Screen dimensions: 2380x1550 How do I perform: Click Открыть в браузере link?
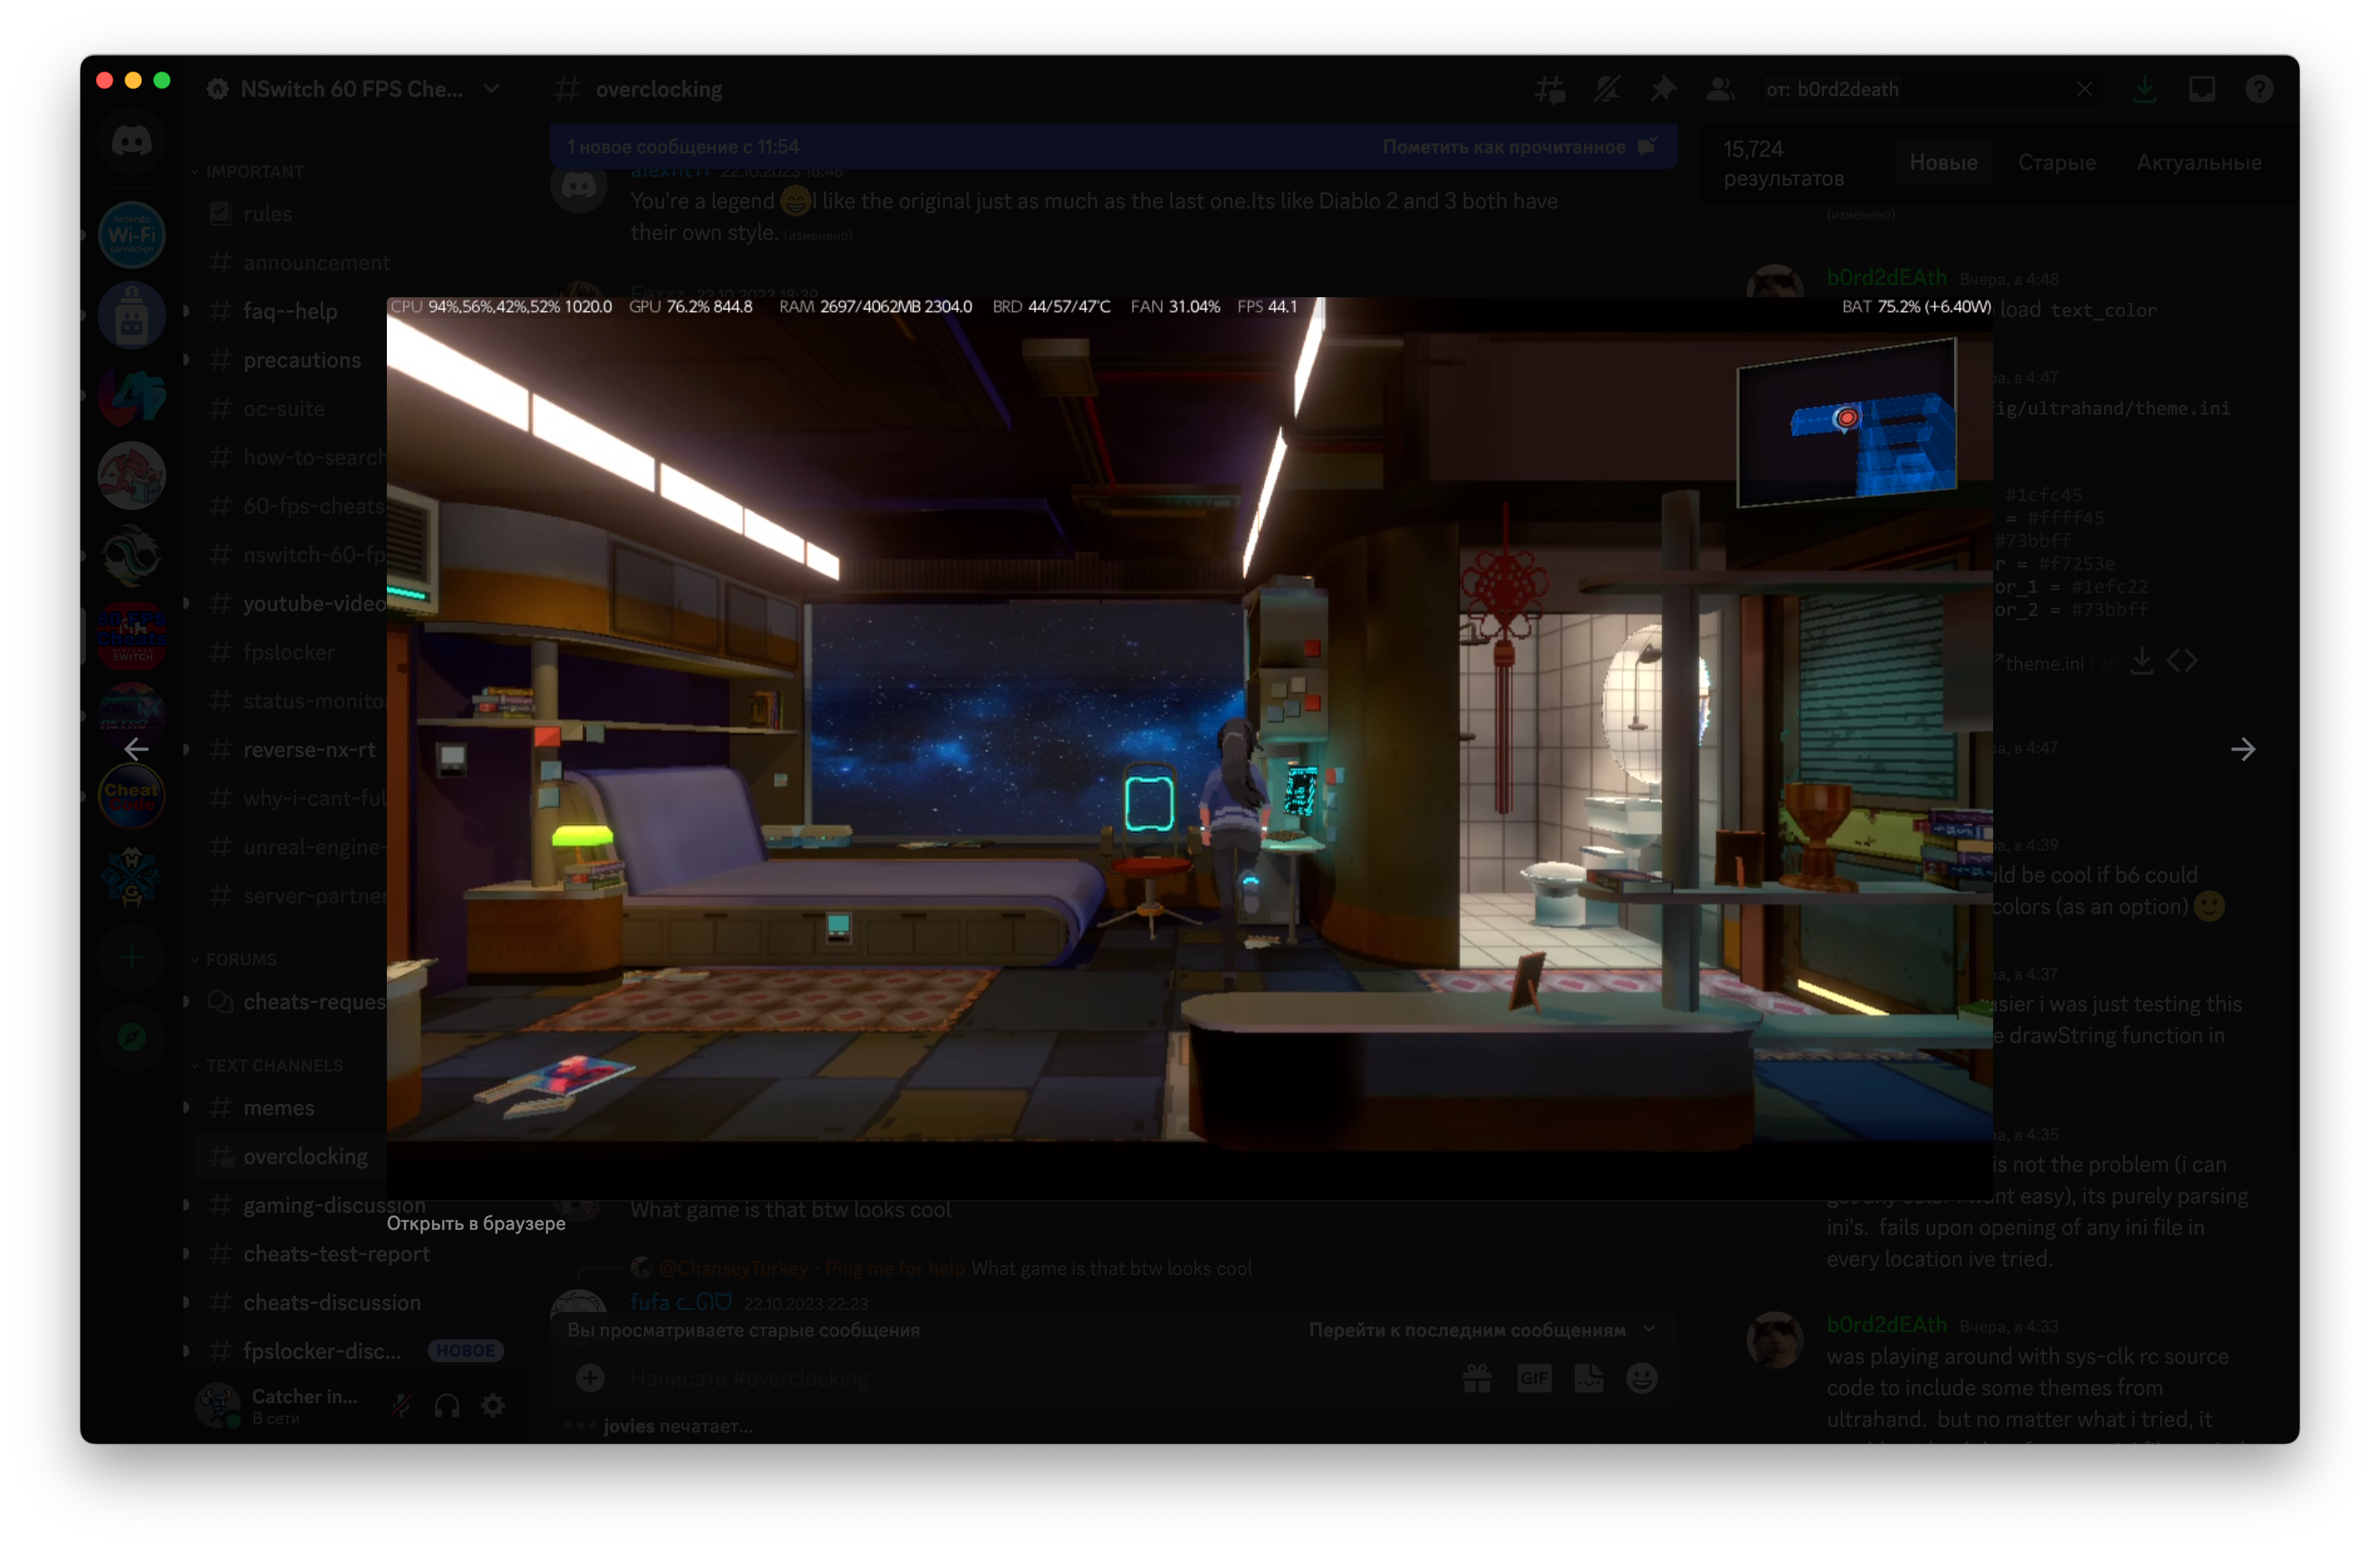(x=476, y=1223)
